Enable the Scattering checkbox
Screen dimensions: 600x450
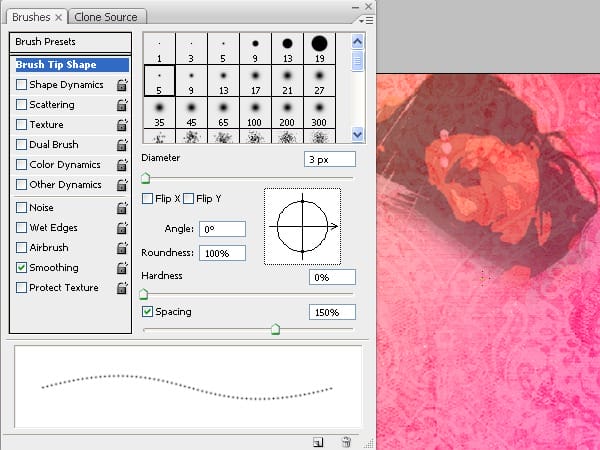(21, 104)
